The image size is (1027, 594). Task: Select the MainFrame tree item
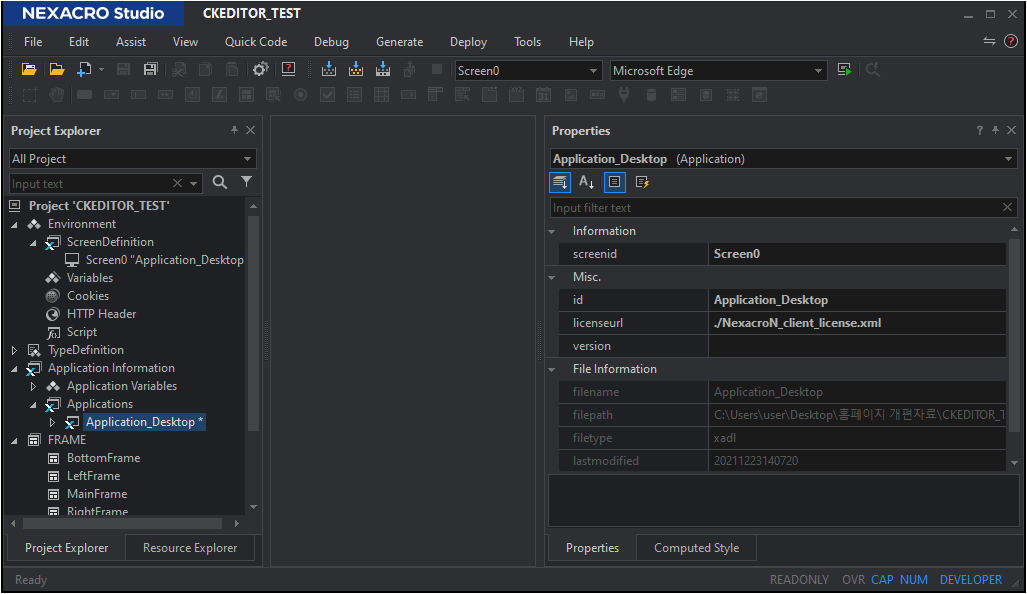[96, 494]
